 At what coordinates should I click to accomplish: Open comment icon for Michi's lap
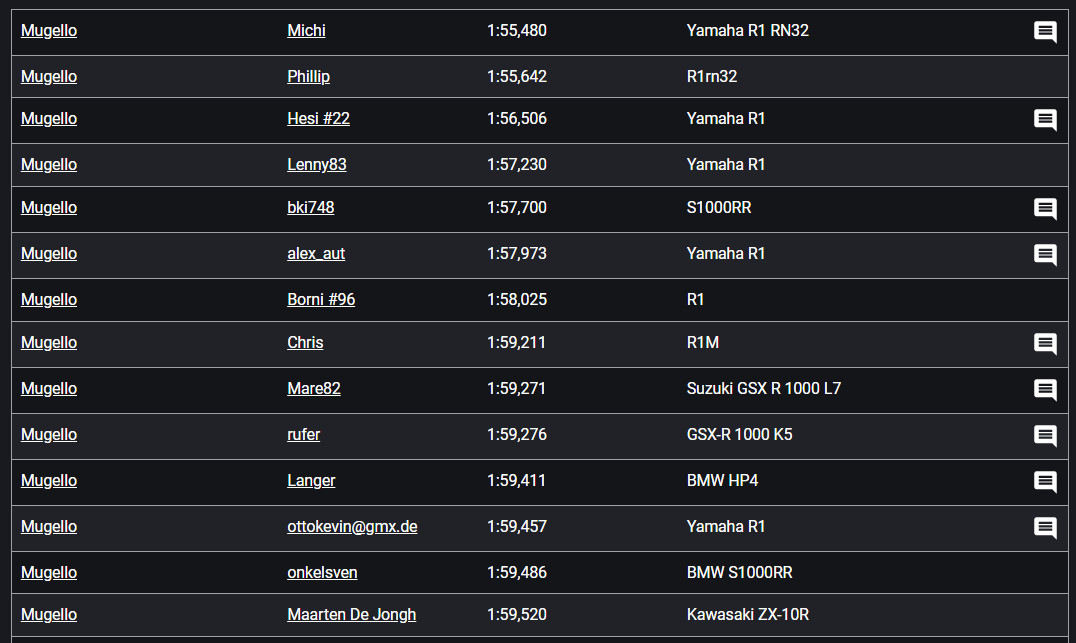[1045, 32]
